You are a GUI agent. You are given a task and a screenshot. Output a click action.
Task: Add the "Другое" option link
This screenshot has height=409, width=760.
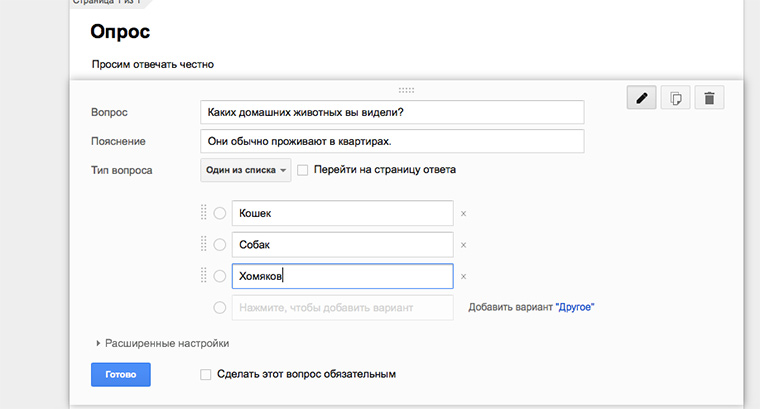coord(575,307)
